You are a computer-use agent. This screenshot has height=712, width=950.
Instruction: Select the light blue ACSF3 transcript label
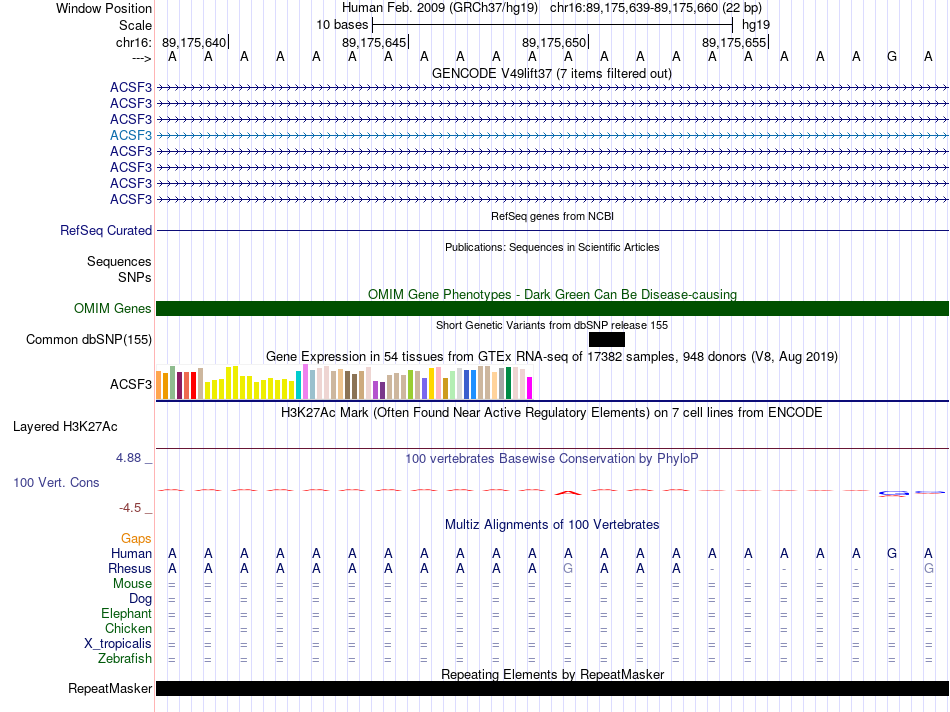point(131,135)
